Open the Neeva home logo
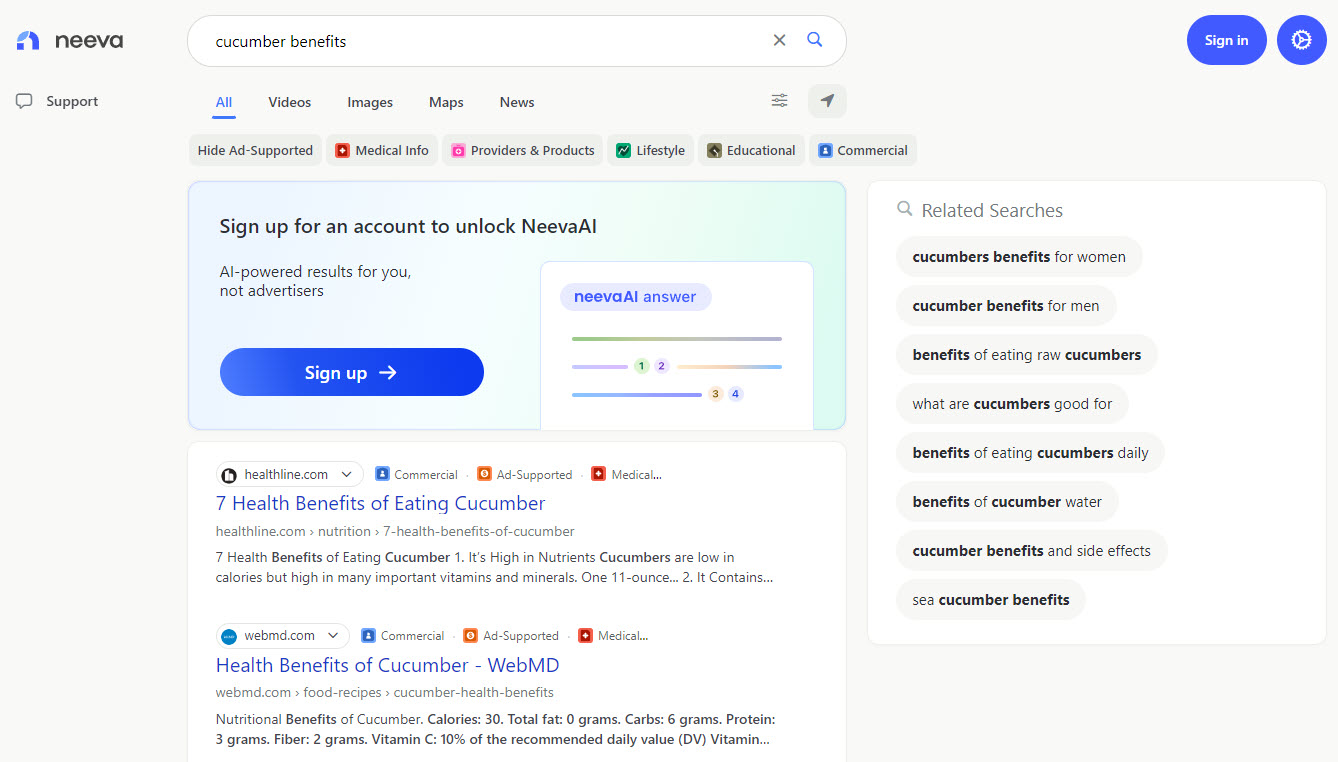This screenshot has width=1338, height=762. click(x=69, y=41)
